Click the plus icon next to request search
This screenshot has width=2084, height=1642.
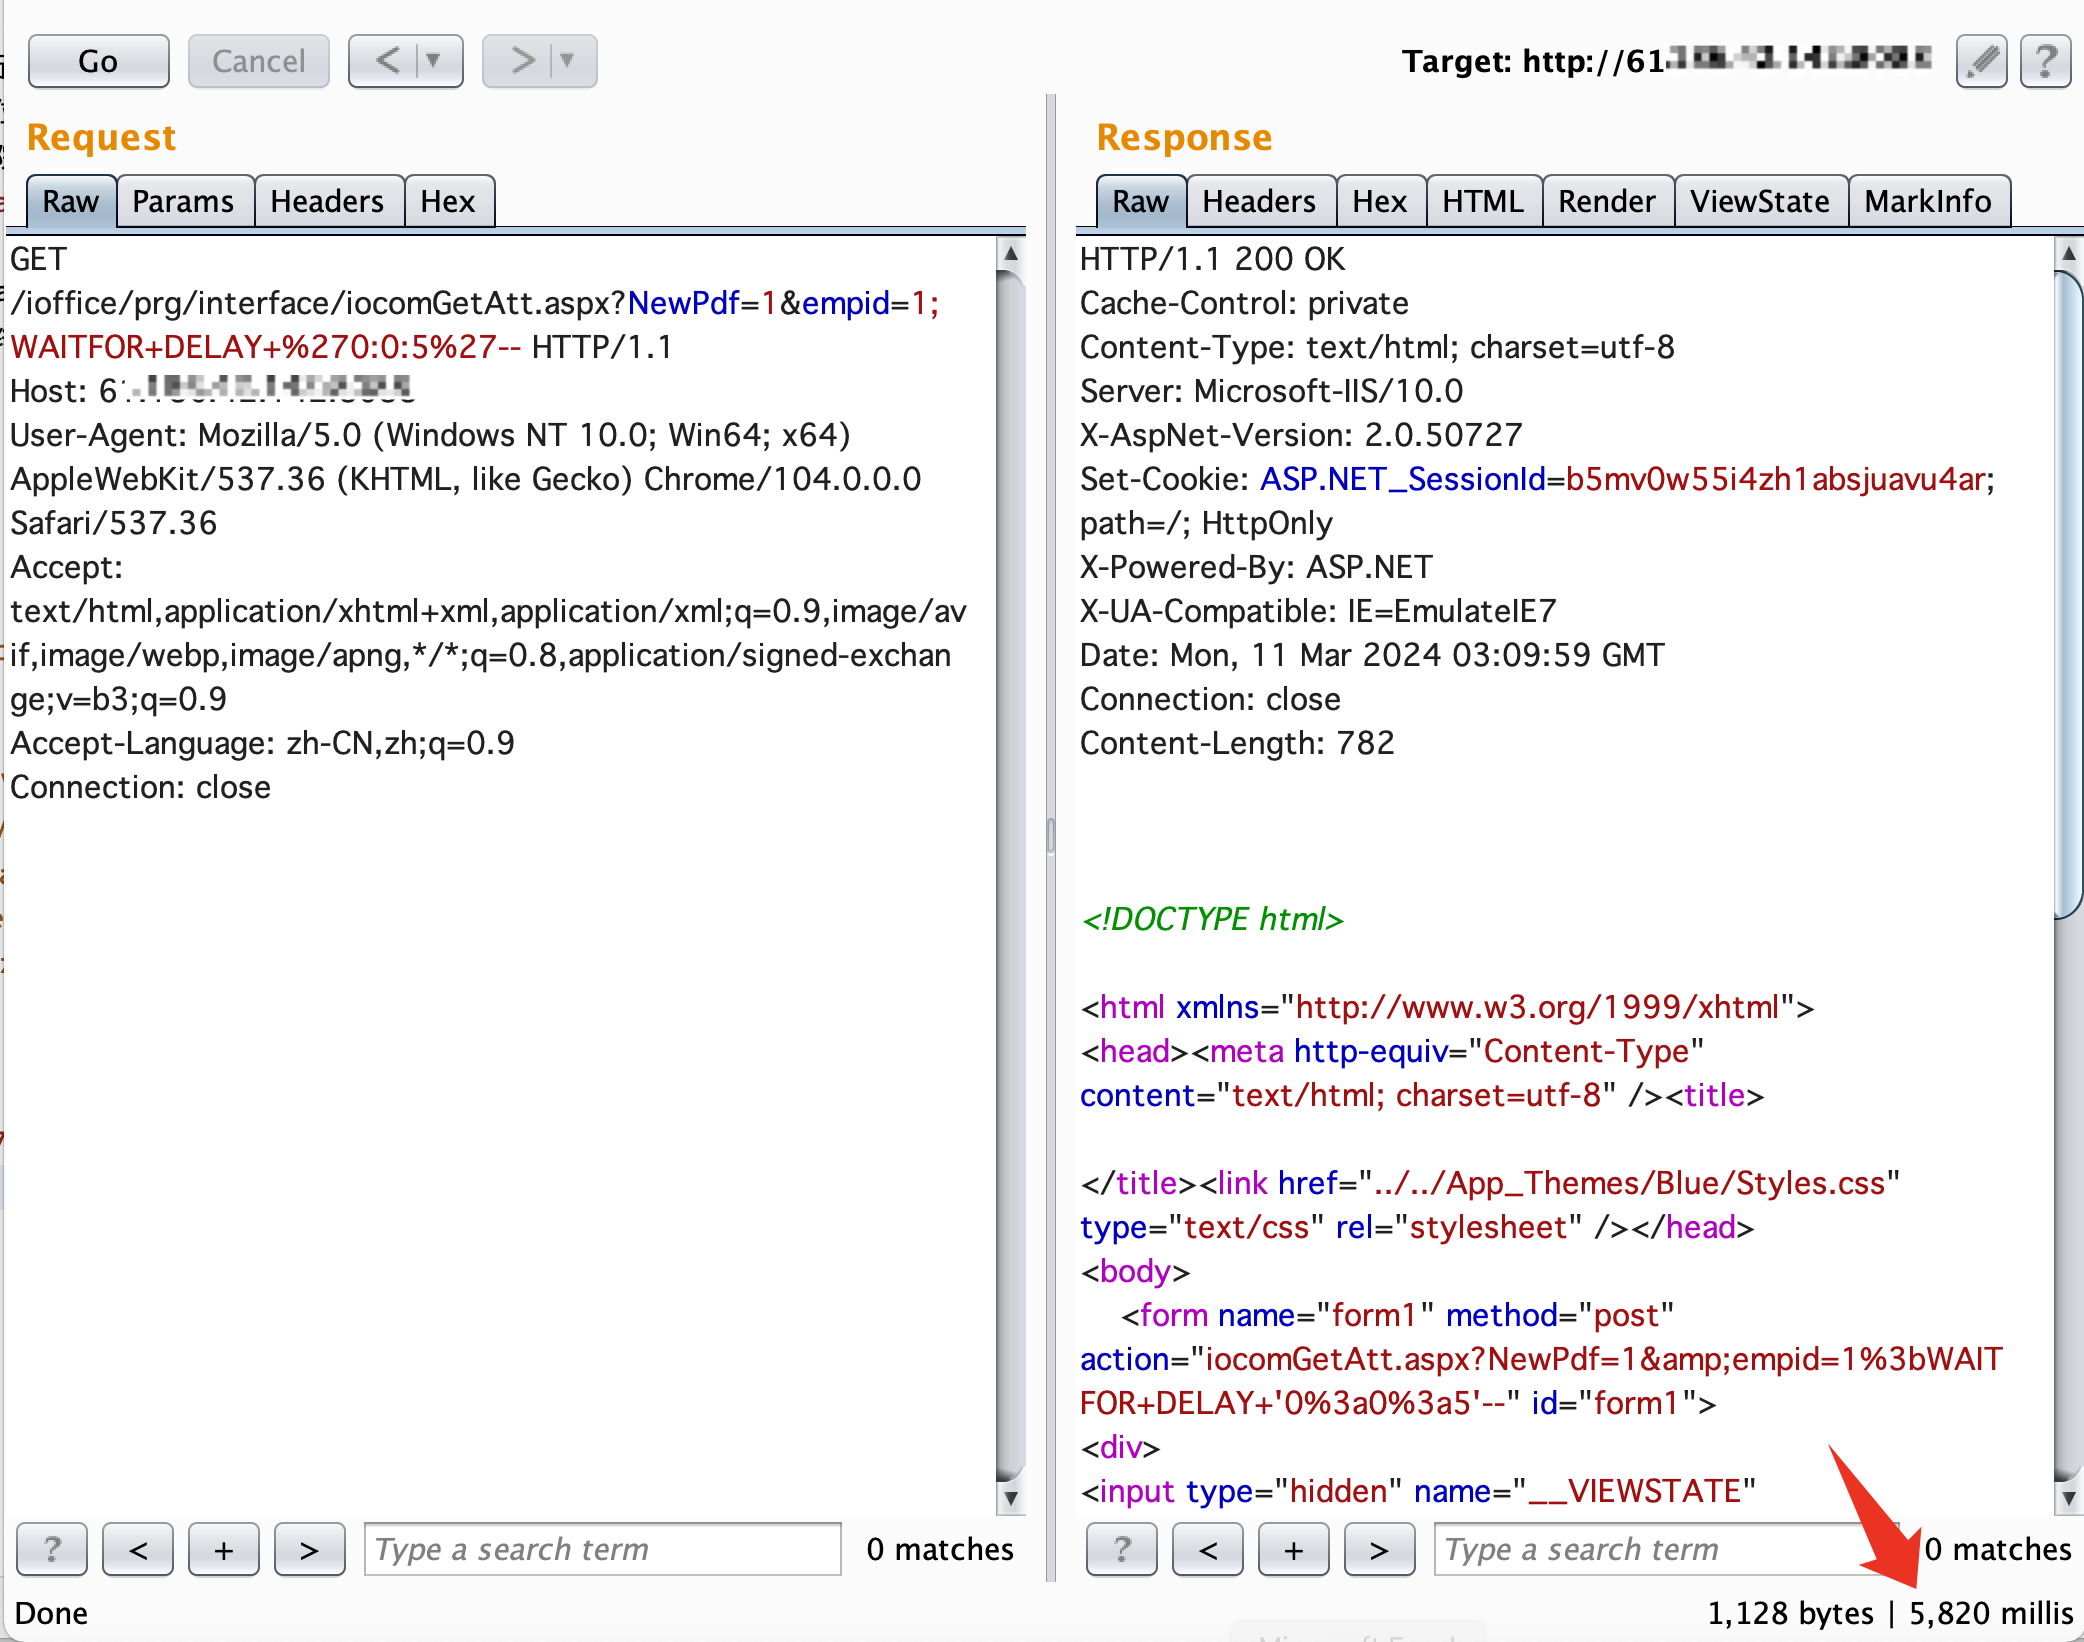(223, 1549)
